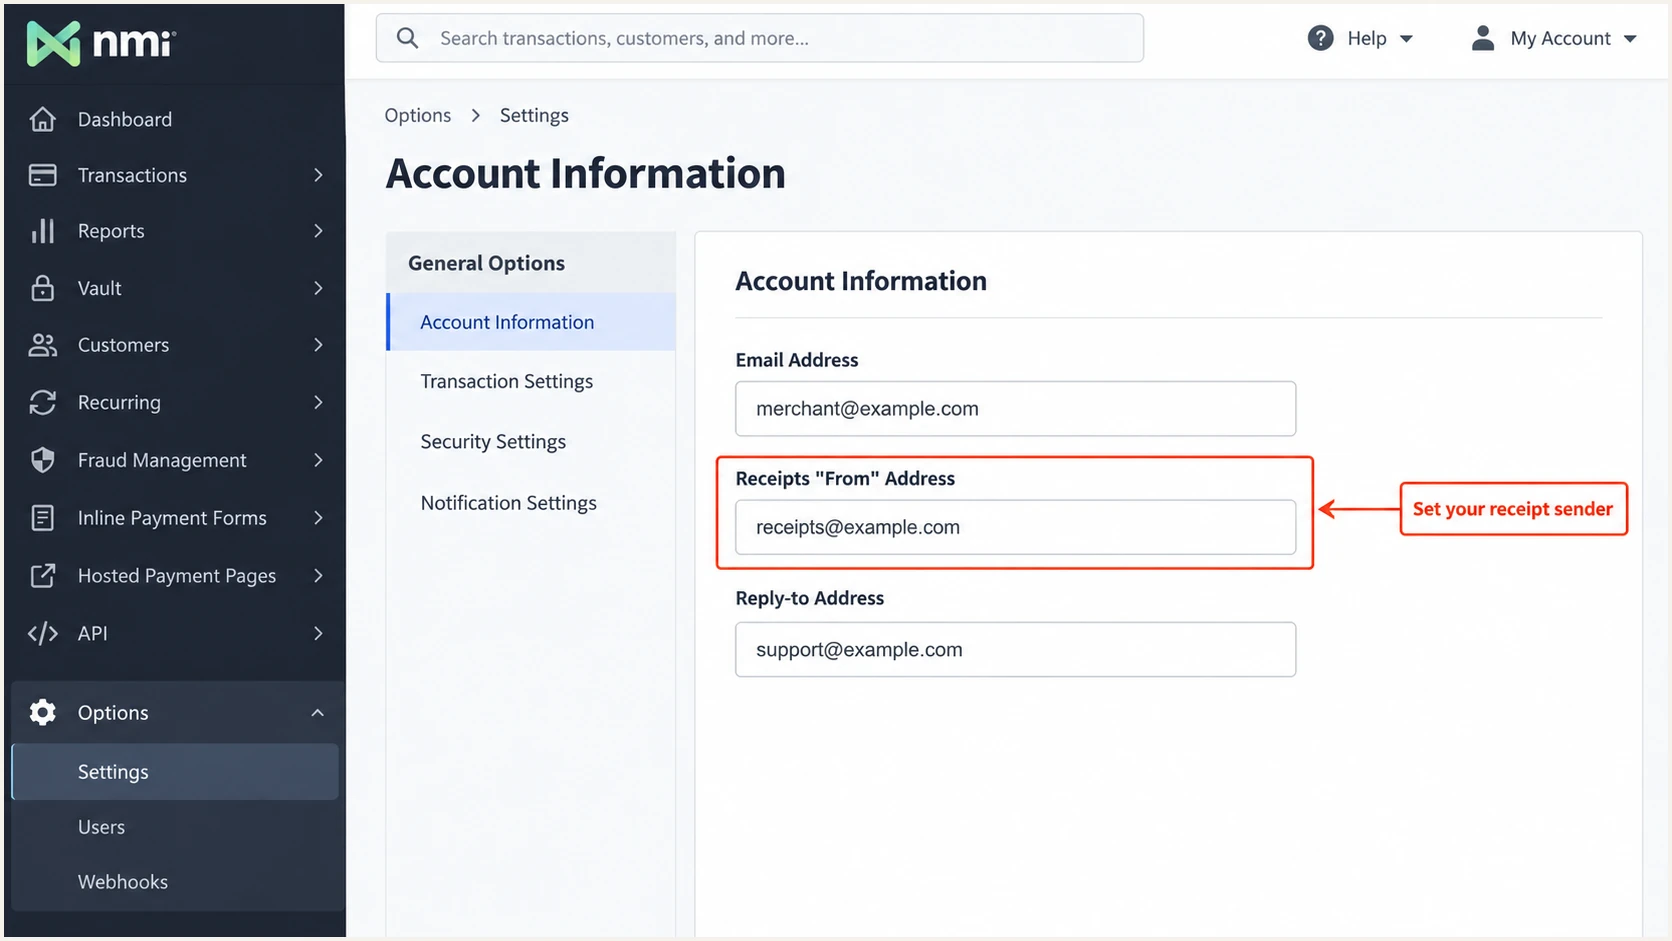Expand the Customers menu chevron

click(x=318, y=345)
